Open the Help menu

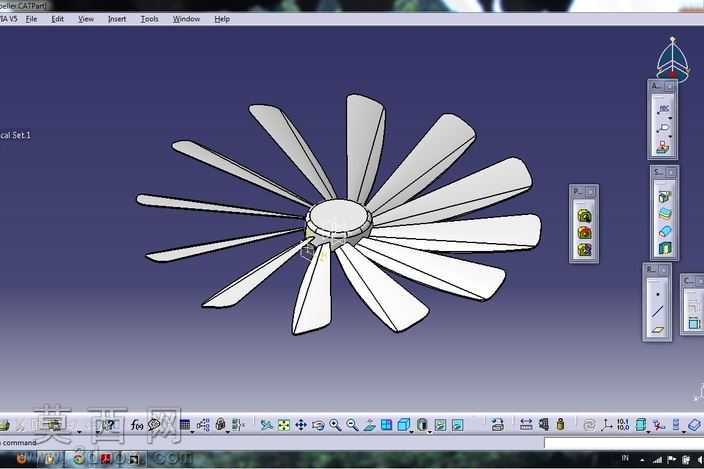click(222, 19)
